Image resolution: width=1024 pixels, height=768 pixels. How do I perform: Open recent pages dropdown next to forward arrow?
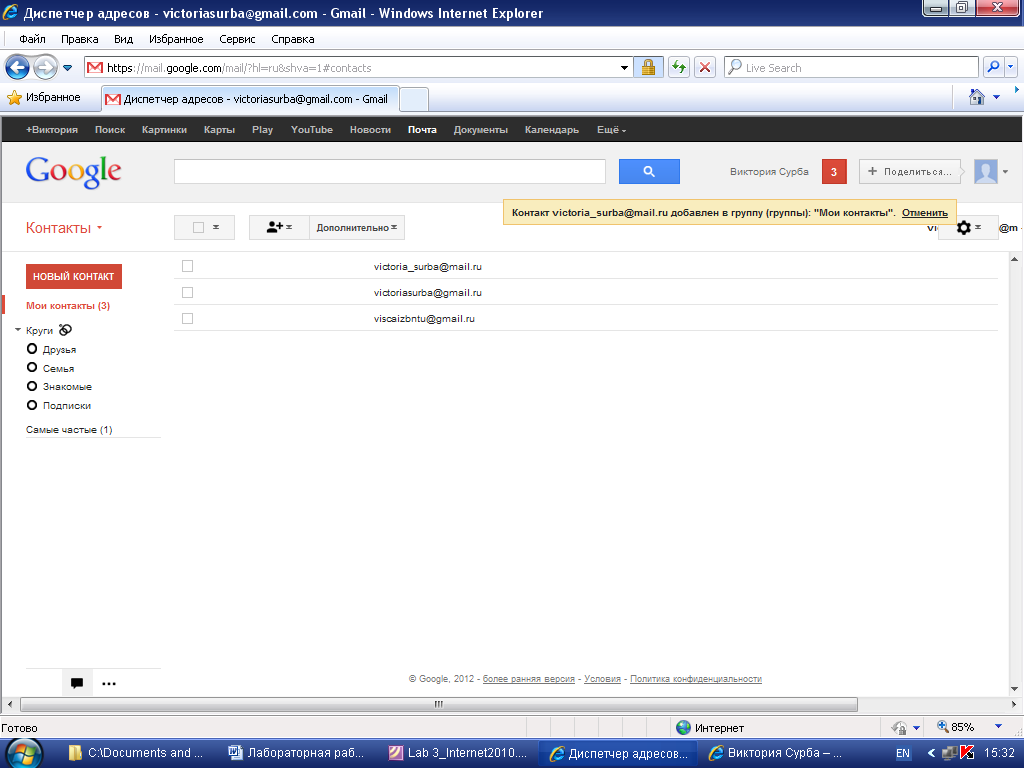pos(67,67)
